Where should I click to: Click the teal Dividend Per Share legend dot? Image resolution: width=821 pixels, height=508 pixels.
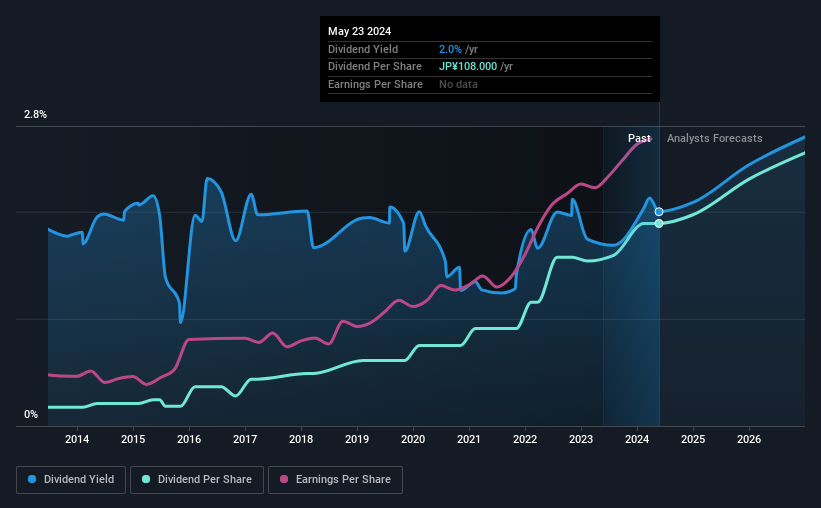(x=146, y=479)
